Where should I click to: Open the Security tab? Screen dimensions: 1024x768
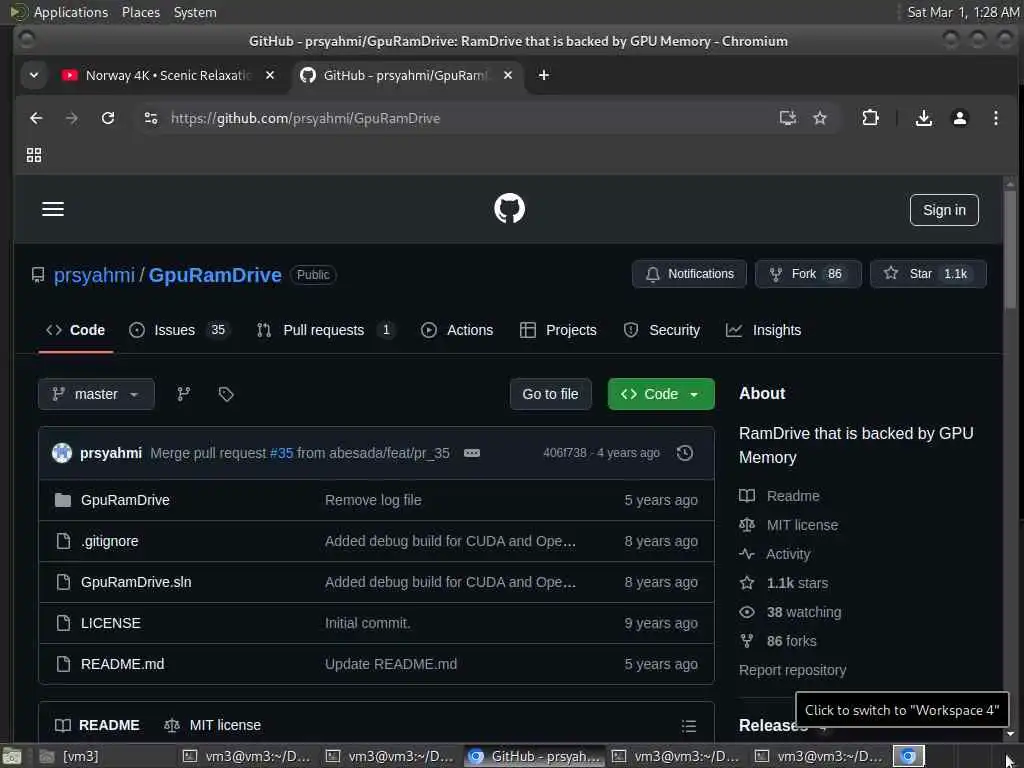coord(662,330)
